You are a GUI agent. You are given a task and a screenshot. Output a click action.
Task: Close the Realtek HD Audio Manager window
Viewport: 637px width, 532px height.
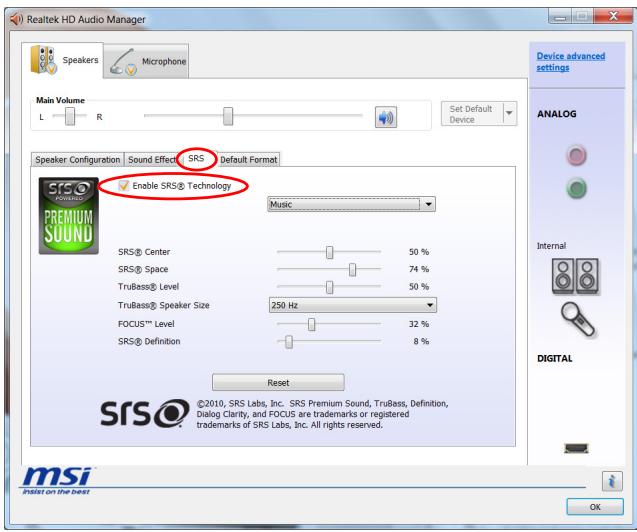(x=613, y=16)
